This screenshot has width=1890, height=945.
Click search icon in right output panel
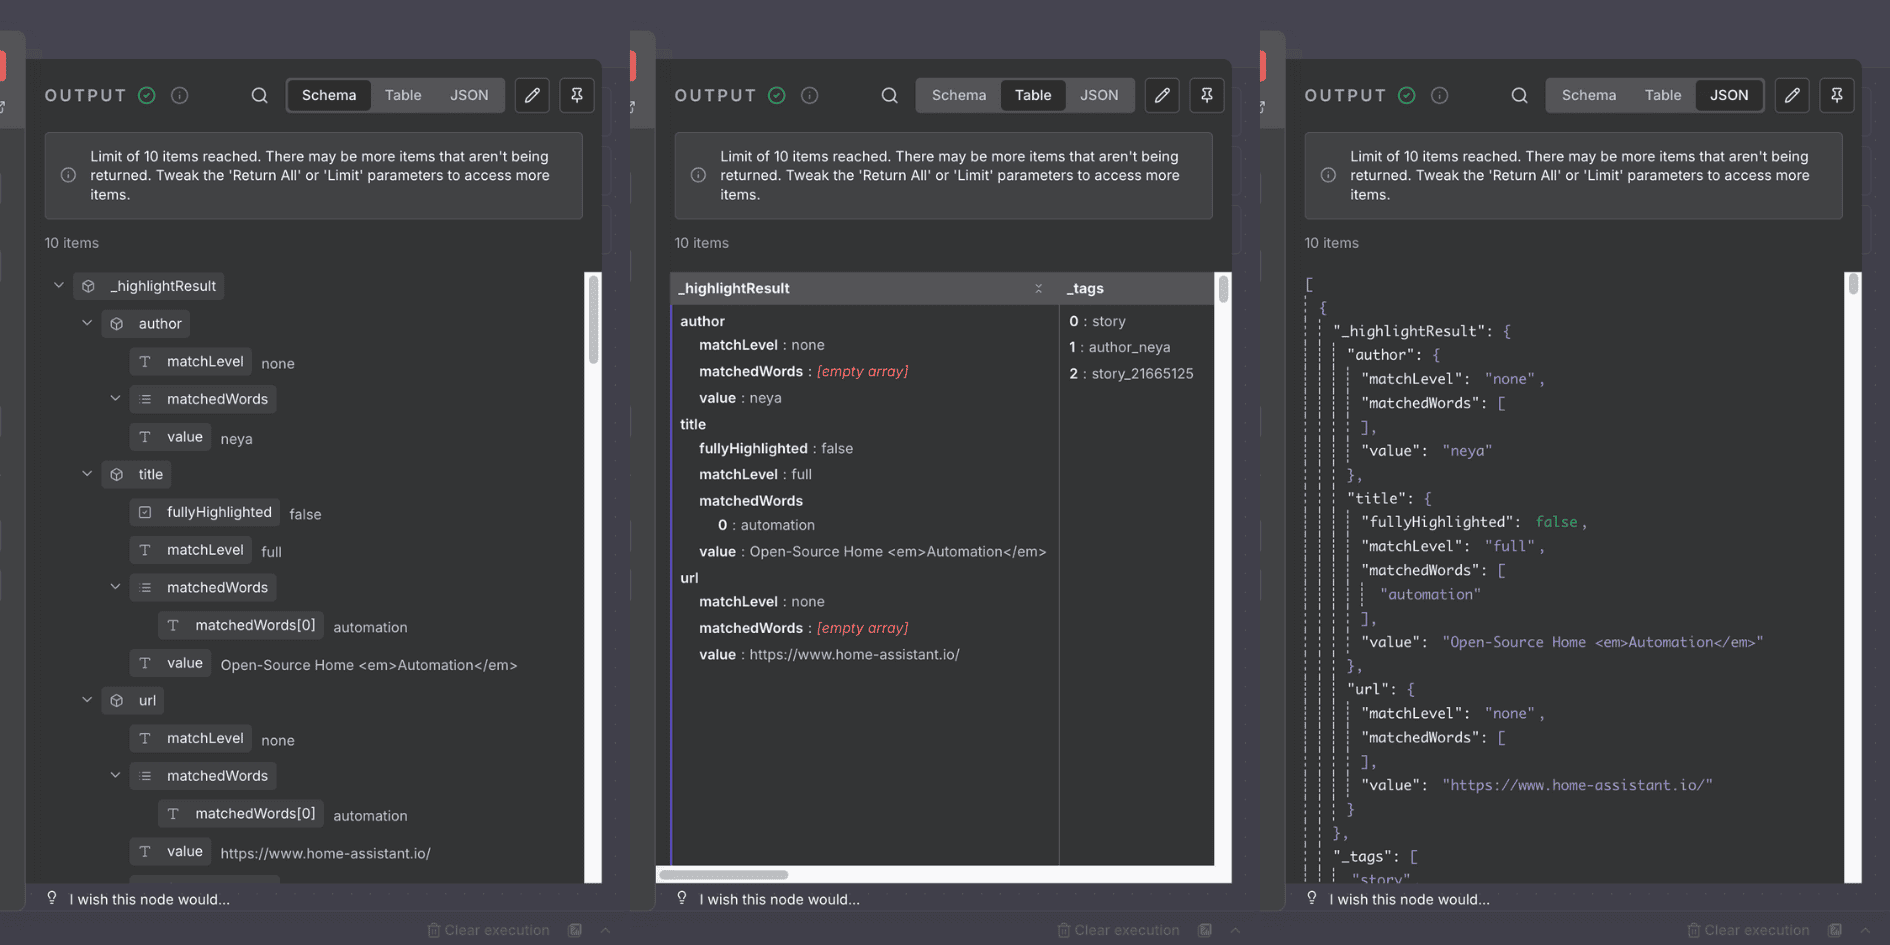[x=1519, y=95]
